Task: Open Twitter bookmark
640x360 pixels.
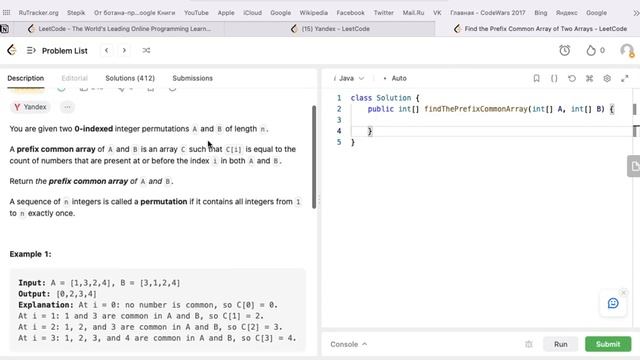Action: click(x=383, y=13)
